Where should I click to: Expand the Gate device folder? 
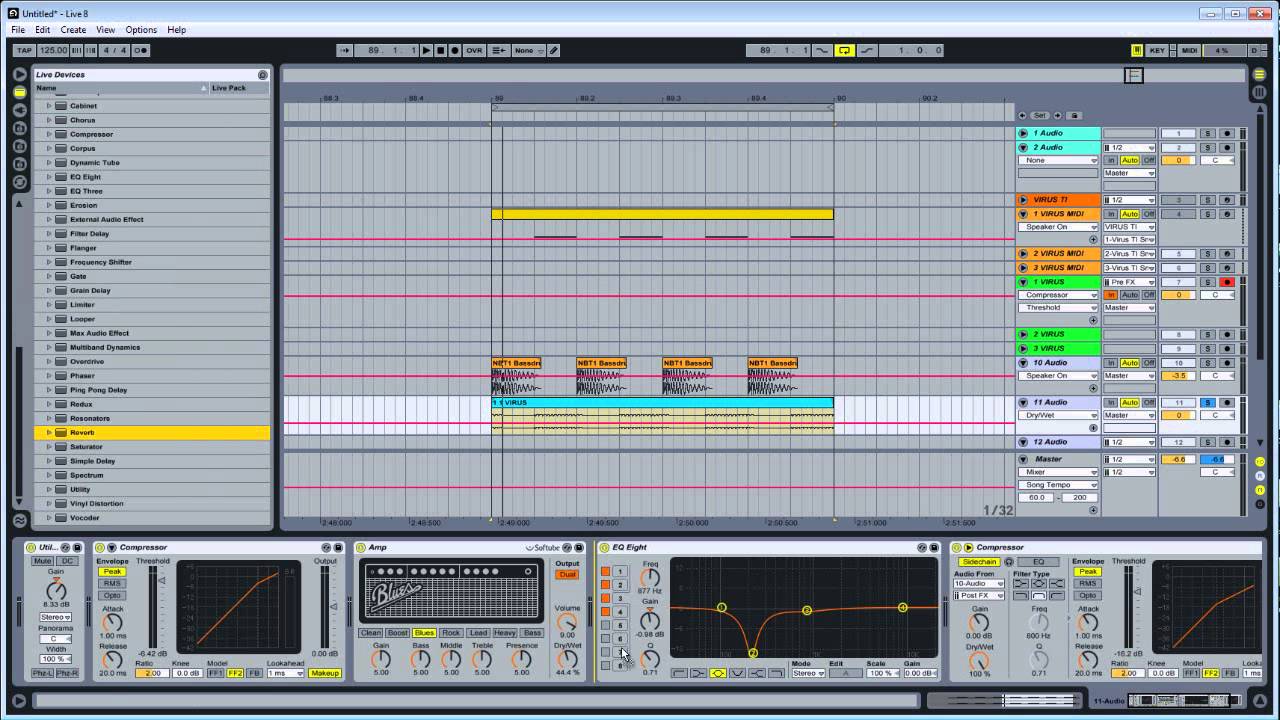[x=49, y=276]
